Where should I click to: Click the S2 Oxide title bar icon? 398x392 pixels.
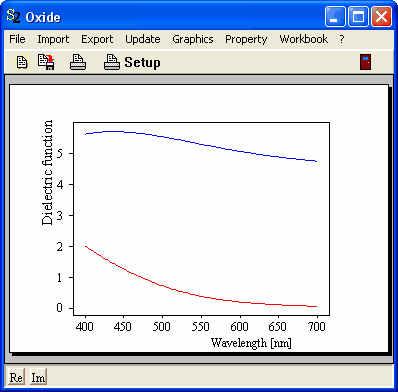click(x=13, y=16)
